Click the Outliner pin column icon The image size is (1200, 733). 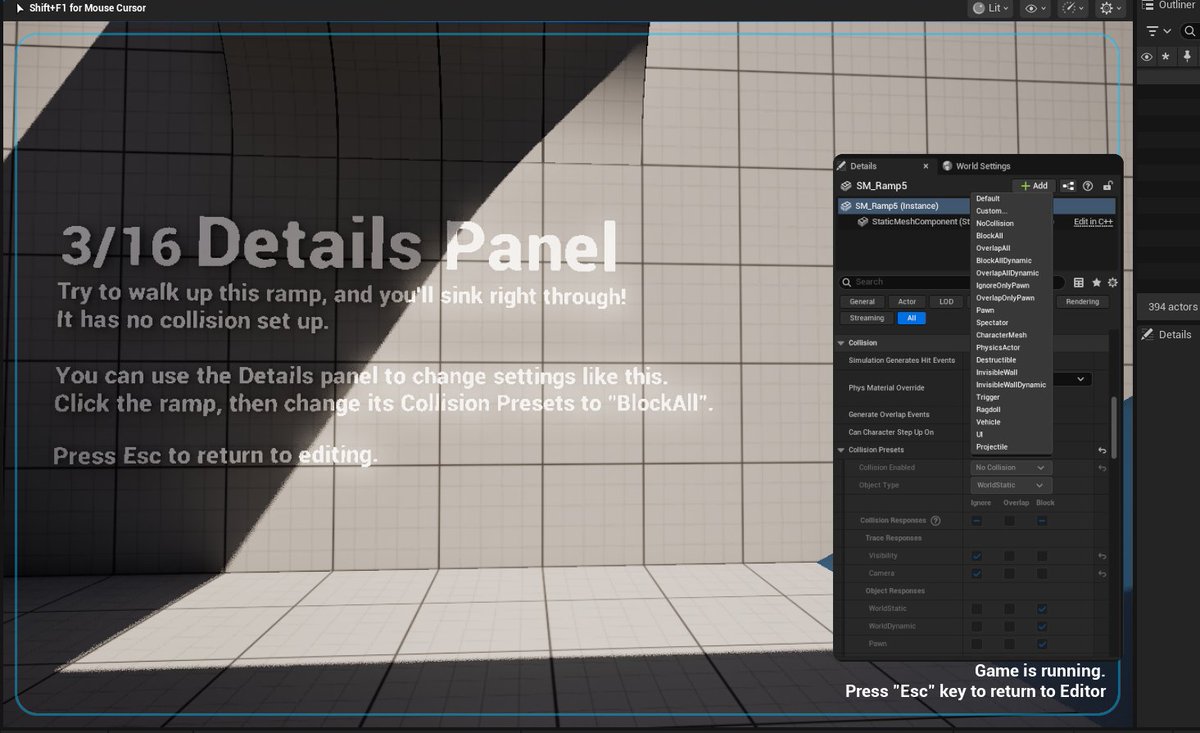[x=1185, y=58]
